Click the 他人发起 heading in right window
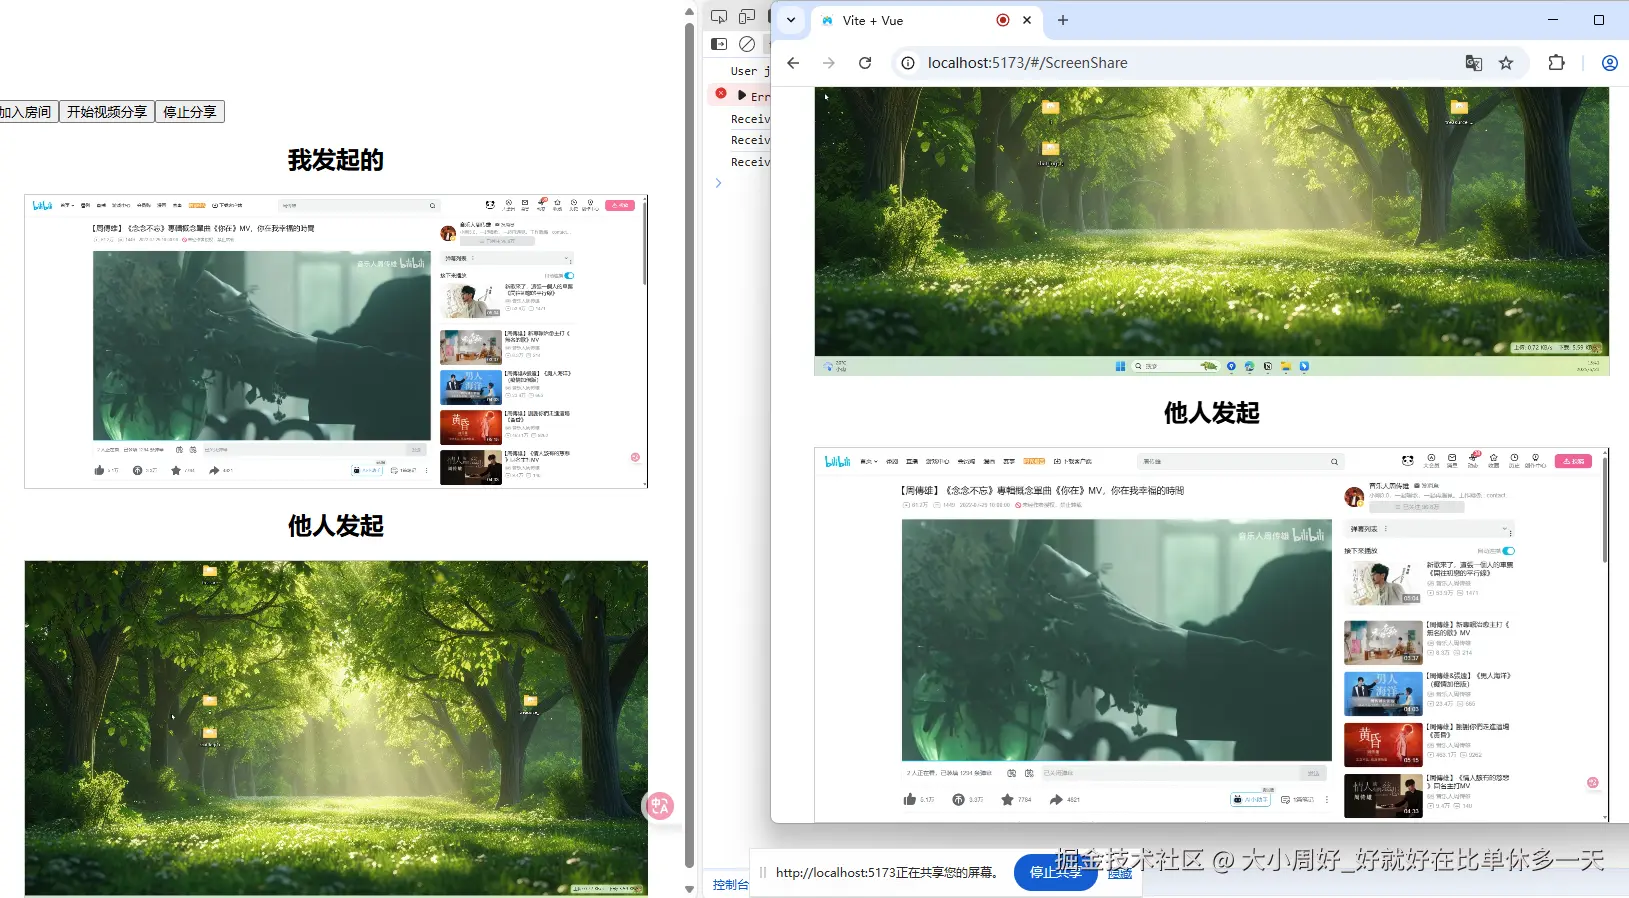1629x898 pixels. (1212, 413)
